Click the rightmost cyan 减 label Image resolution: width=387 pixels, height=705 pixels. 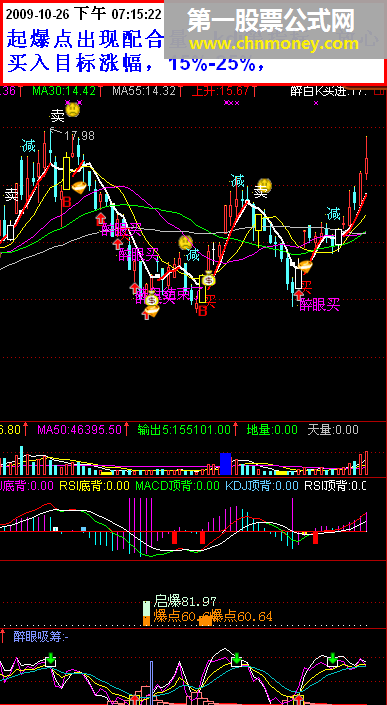pos(334,214)
